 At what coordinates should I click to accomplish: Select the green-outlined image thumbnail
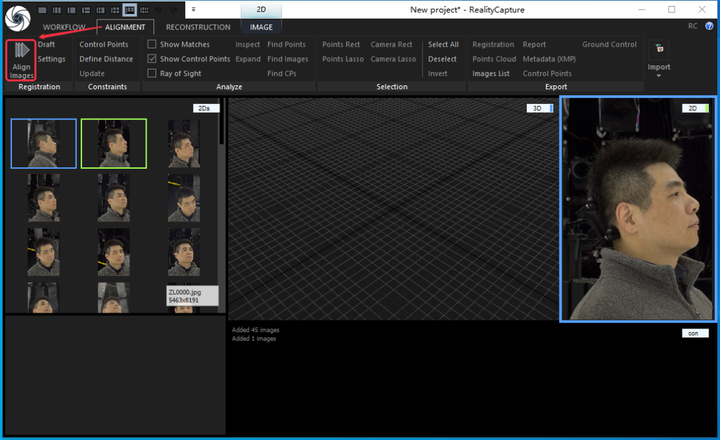tap(113, 143)
